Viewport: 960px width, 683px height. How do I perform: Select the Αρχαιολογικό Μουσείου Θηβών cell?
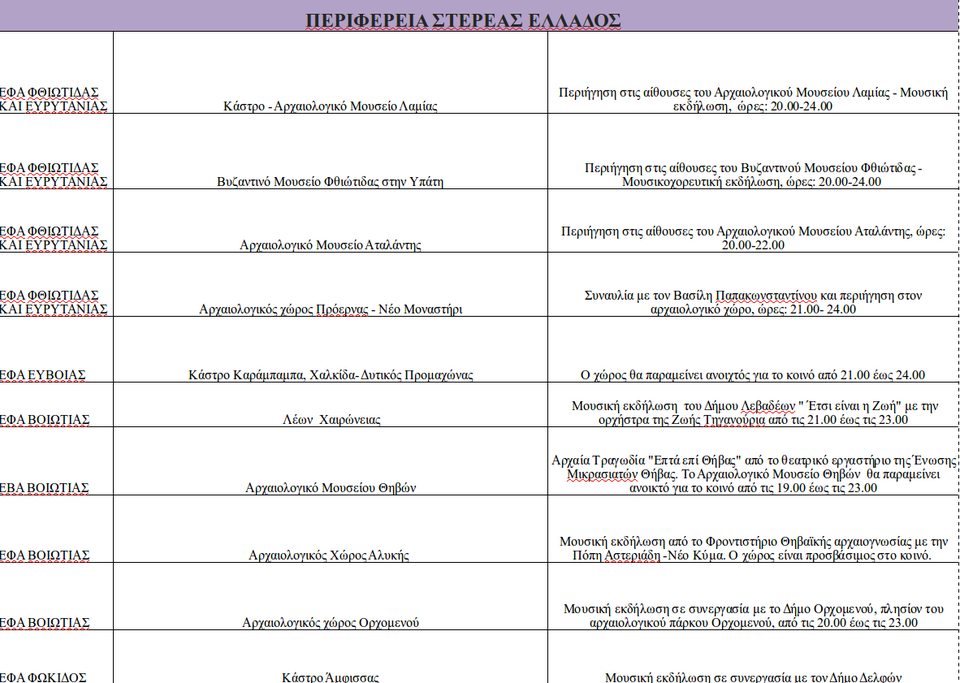(x=330, y=488)
